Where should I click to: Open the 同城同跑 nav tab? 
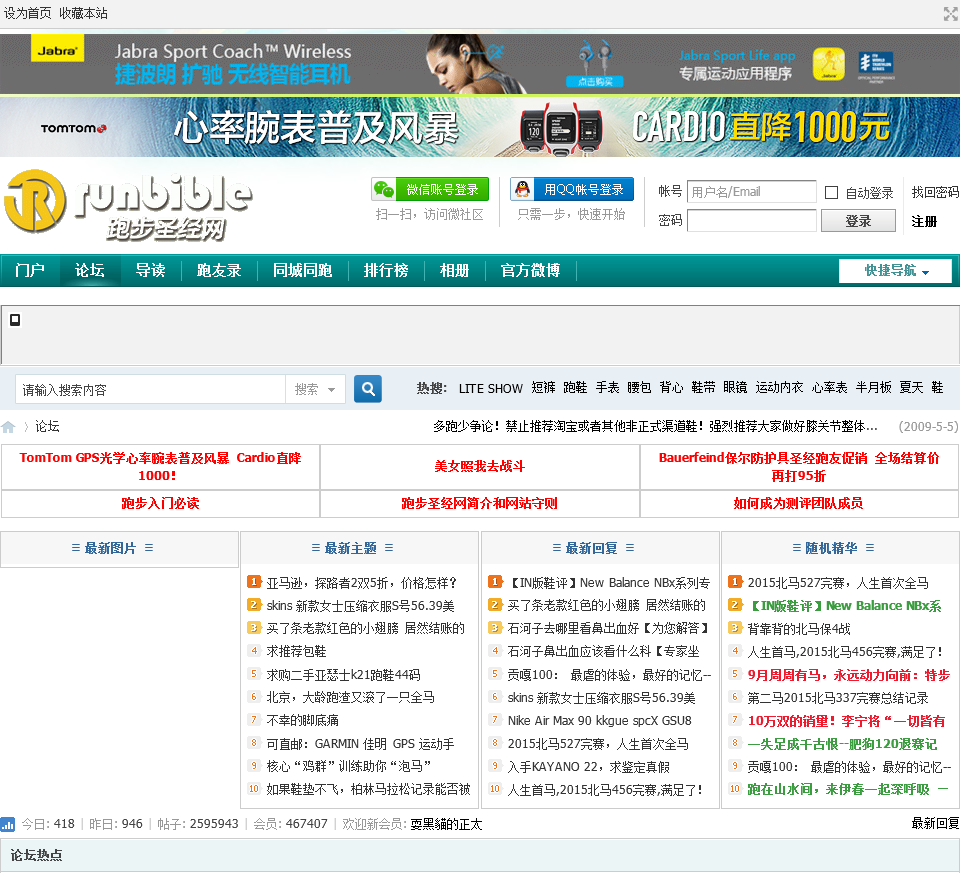pos(302,270)
